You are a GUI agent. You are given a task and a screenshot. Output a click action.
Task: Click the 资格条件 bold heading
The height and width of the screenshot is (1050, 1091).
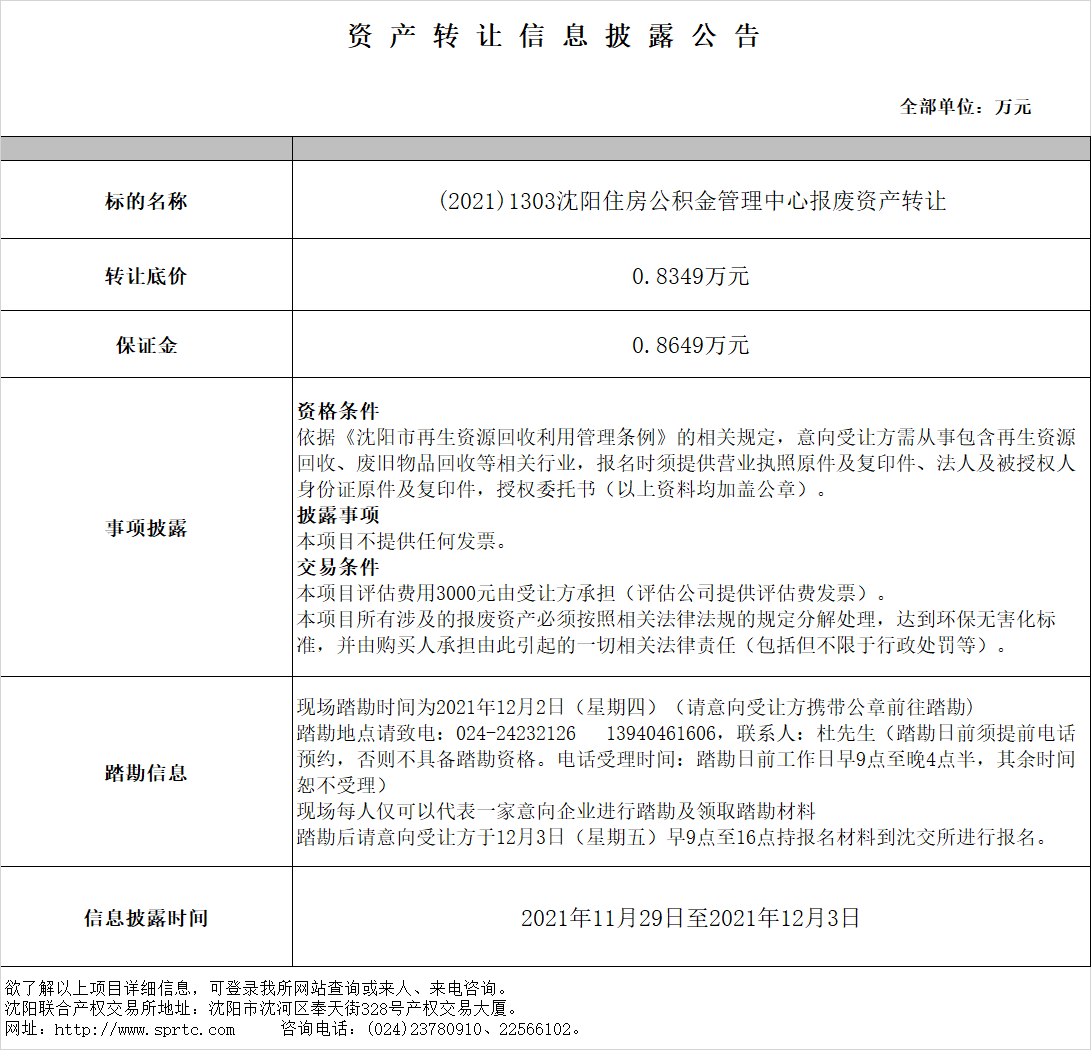point(338,411)
